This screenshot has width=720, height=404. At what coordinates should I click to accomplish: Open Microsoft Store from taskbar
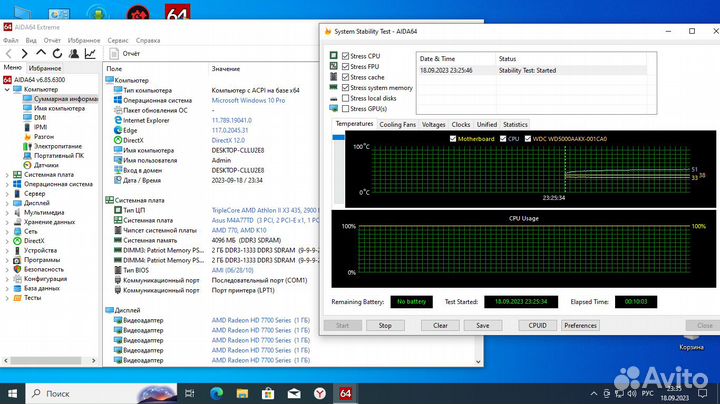268,393
